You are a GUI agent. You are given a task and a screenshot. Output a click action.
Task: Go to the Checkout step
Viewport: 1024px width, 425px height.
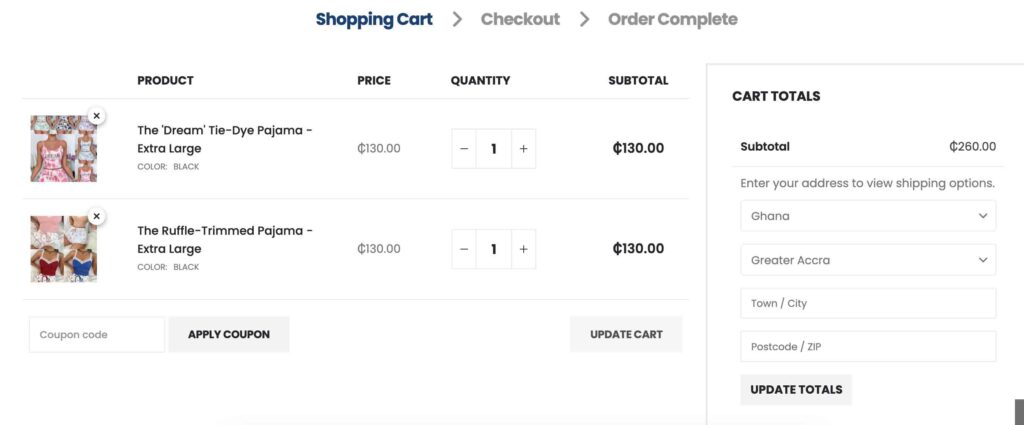tap(520, 20)
